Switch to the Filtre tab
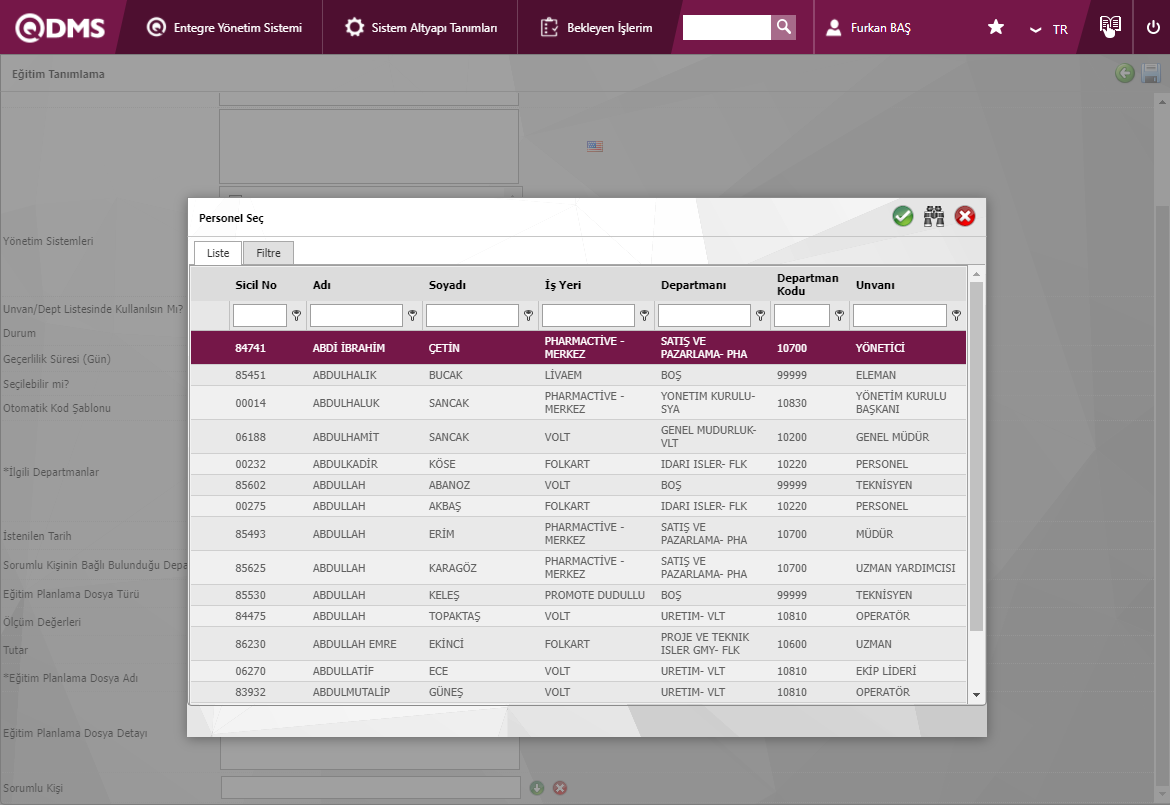This screenshot has width=1170, height=805. pyautogui.click(x=268, y=253)
